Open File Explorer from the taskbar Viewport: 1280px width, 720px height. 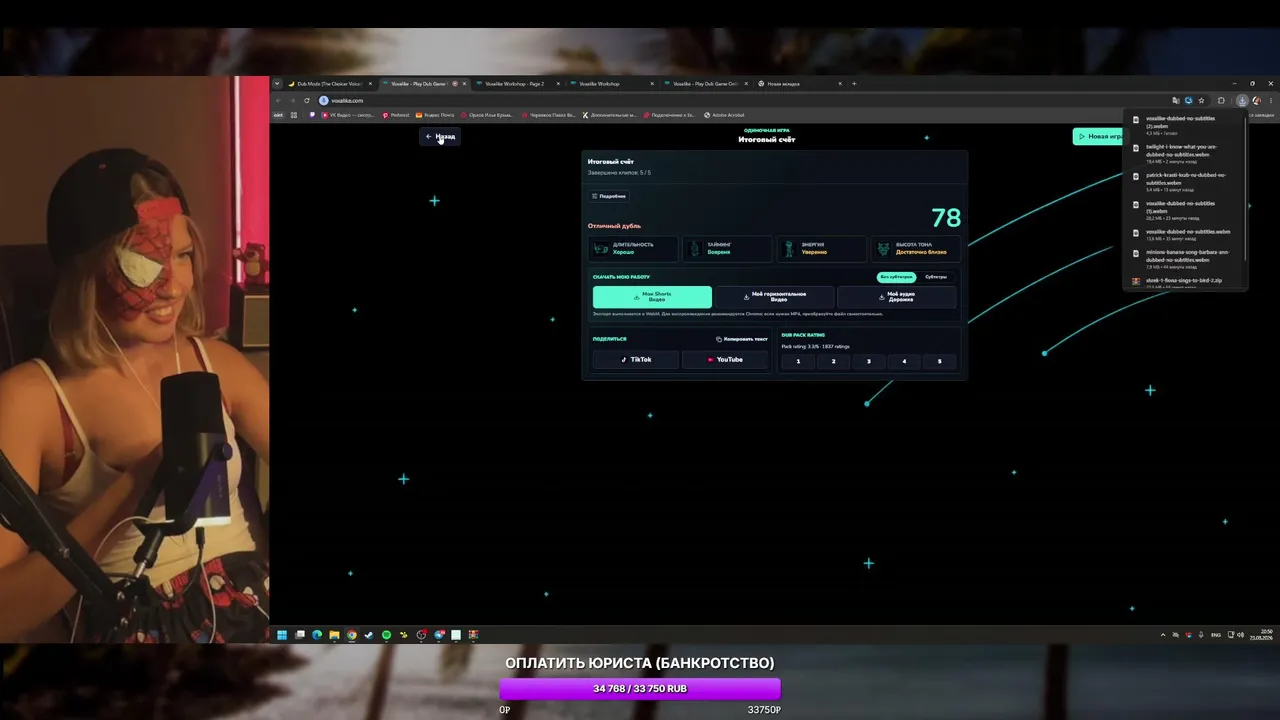tap(334, 635)
